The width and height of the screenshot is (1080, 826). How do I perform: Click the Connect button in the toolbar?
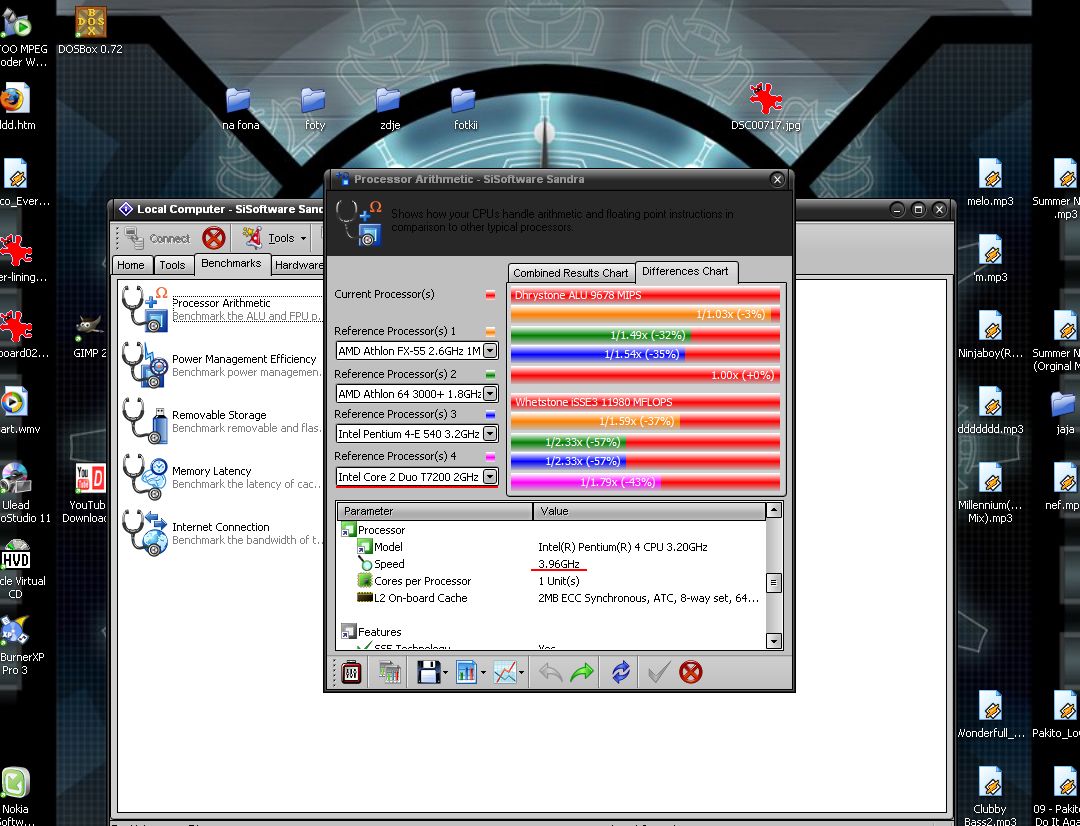pyautogui.click(x=157, y=238)
